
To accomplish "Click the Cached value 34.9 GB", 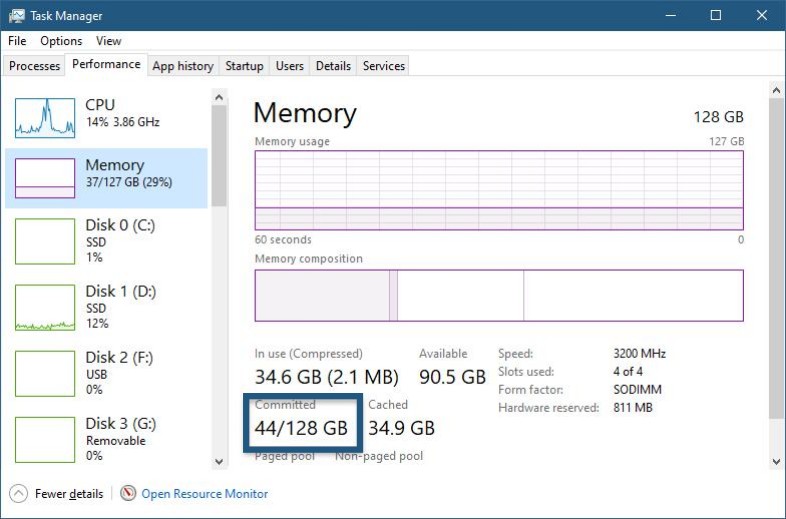I will click(x=402, y=428).
